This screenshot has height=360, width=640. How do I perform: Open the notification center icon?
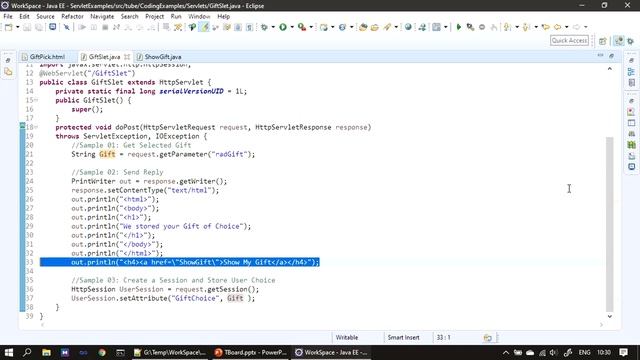click(623, 352)
